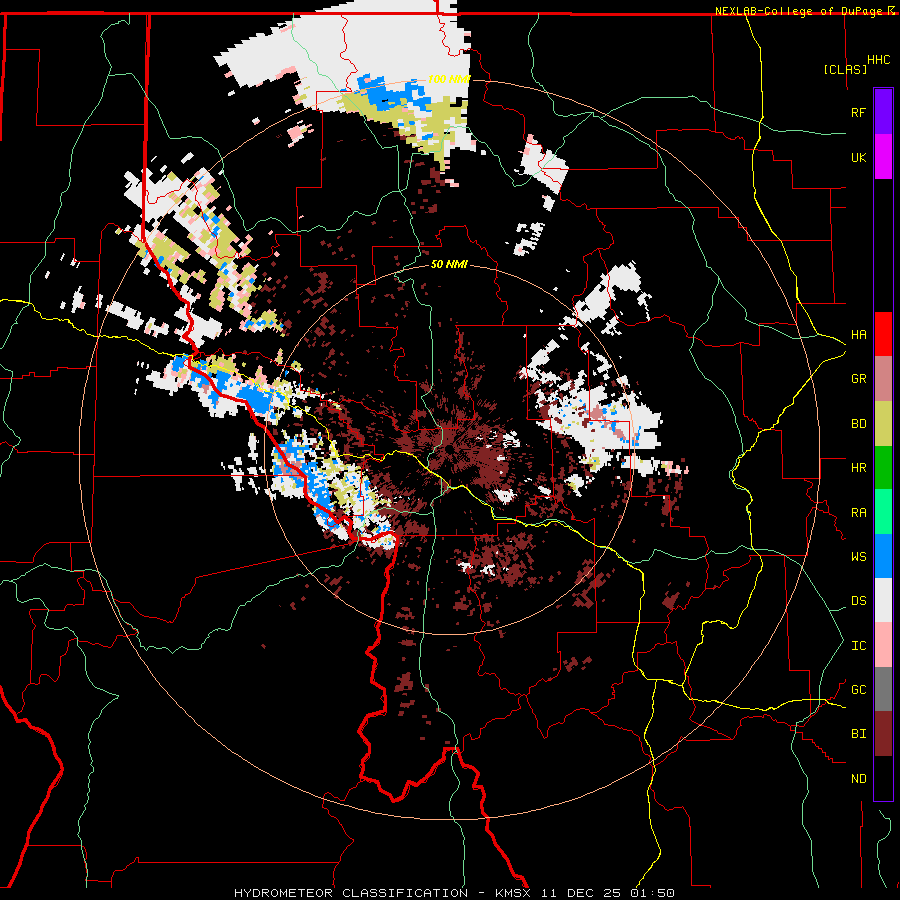This screenshot has height=900, width=900.
Task: Click the UK legend label
Action: pyautogui.click(x=858, y=157)
